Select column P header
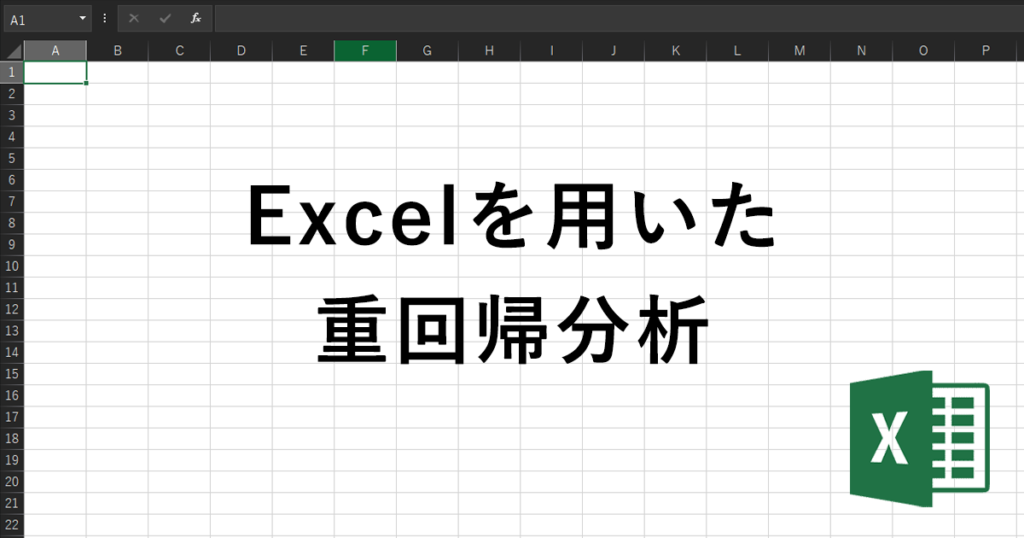The height and width of the screenshot is (538, 1024). tap(985, 51)
